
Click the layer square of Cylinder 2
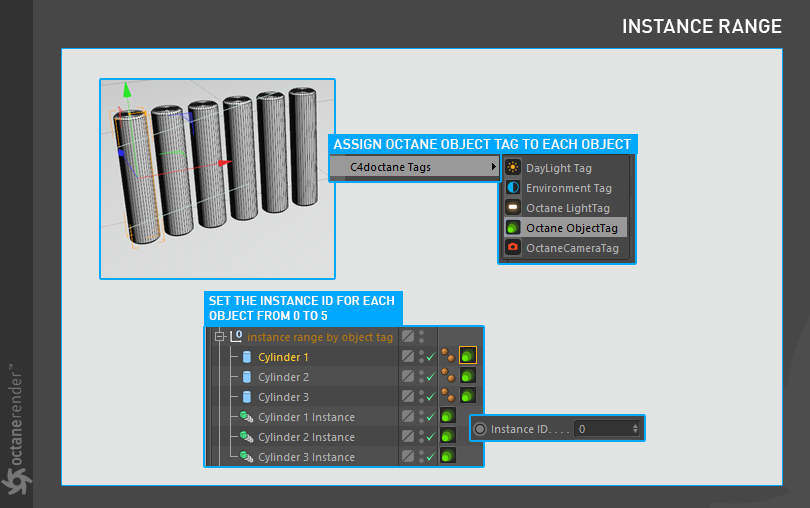(x=408, y=376)
